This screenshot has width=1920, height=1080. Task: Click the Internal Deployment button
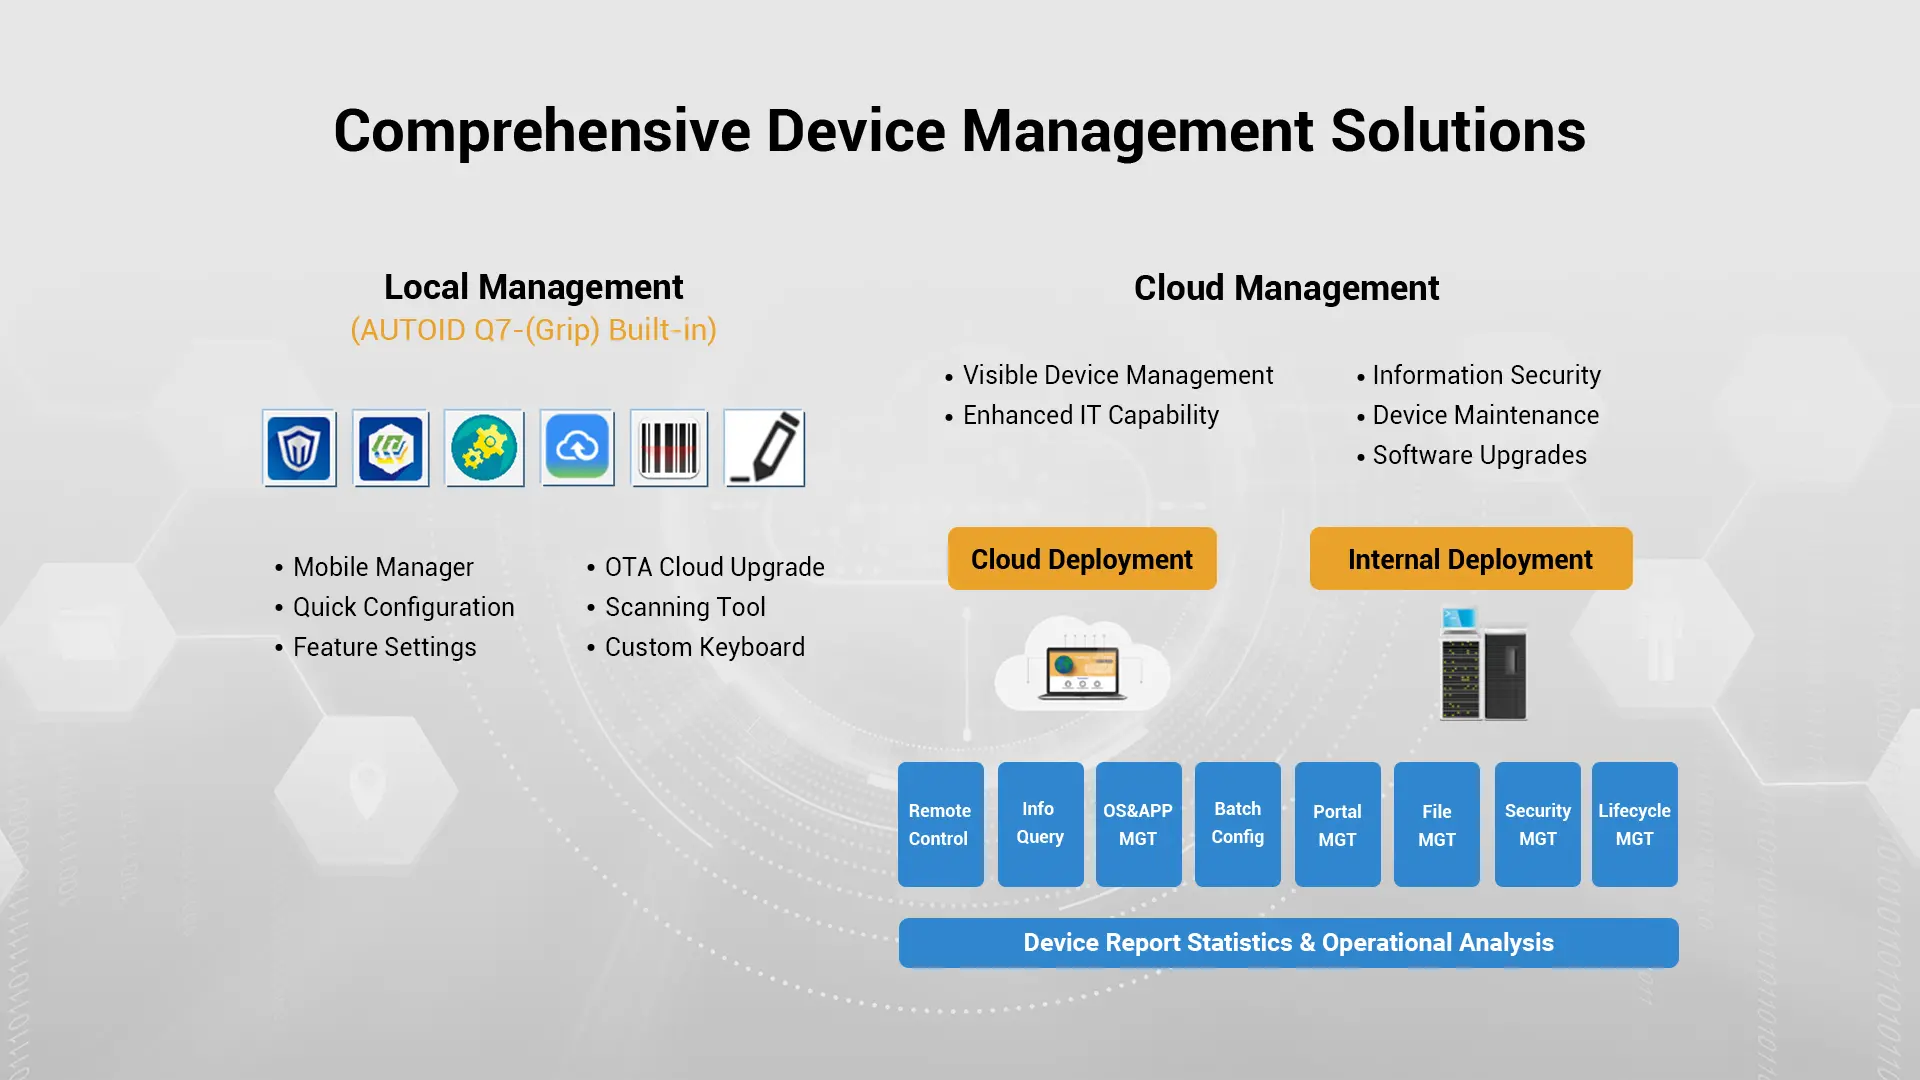[x=1471, y=559]
